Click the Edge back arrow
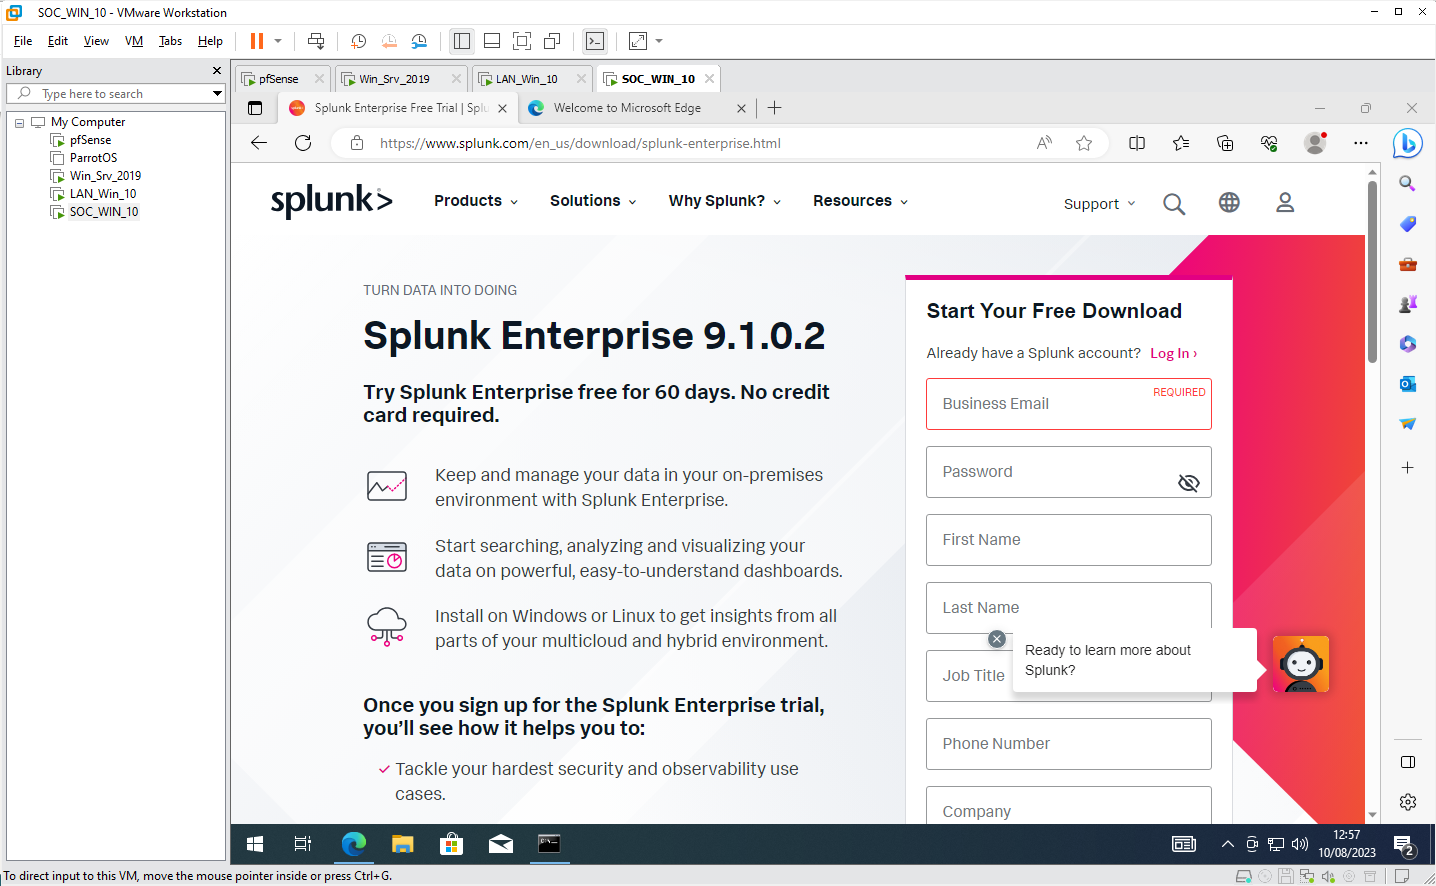This screenshot has height=886, width=1436. [259, 143]
